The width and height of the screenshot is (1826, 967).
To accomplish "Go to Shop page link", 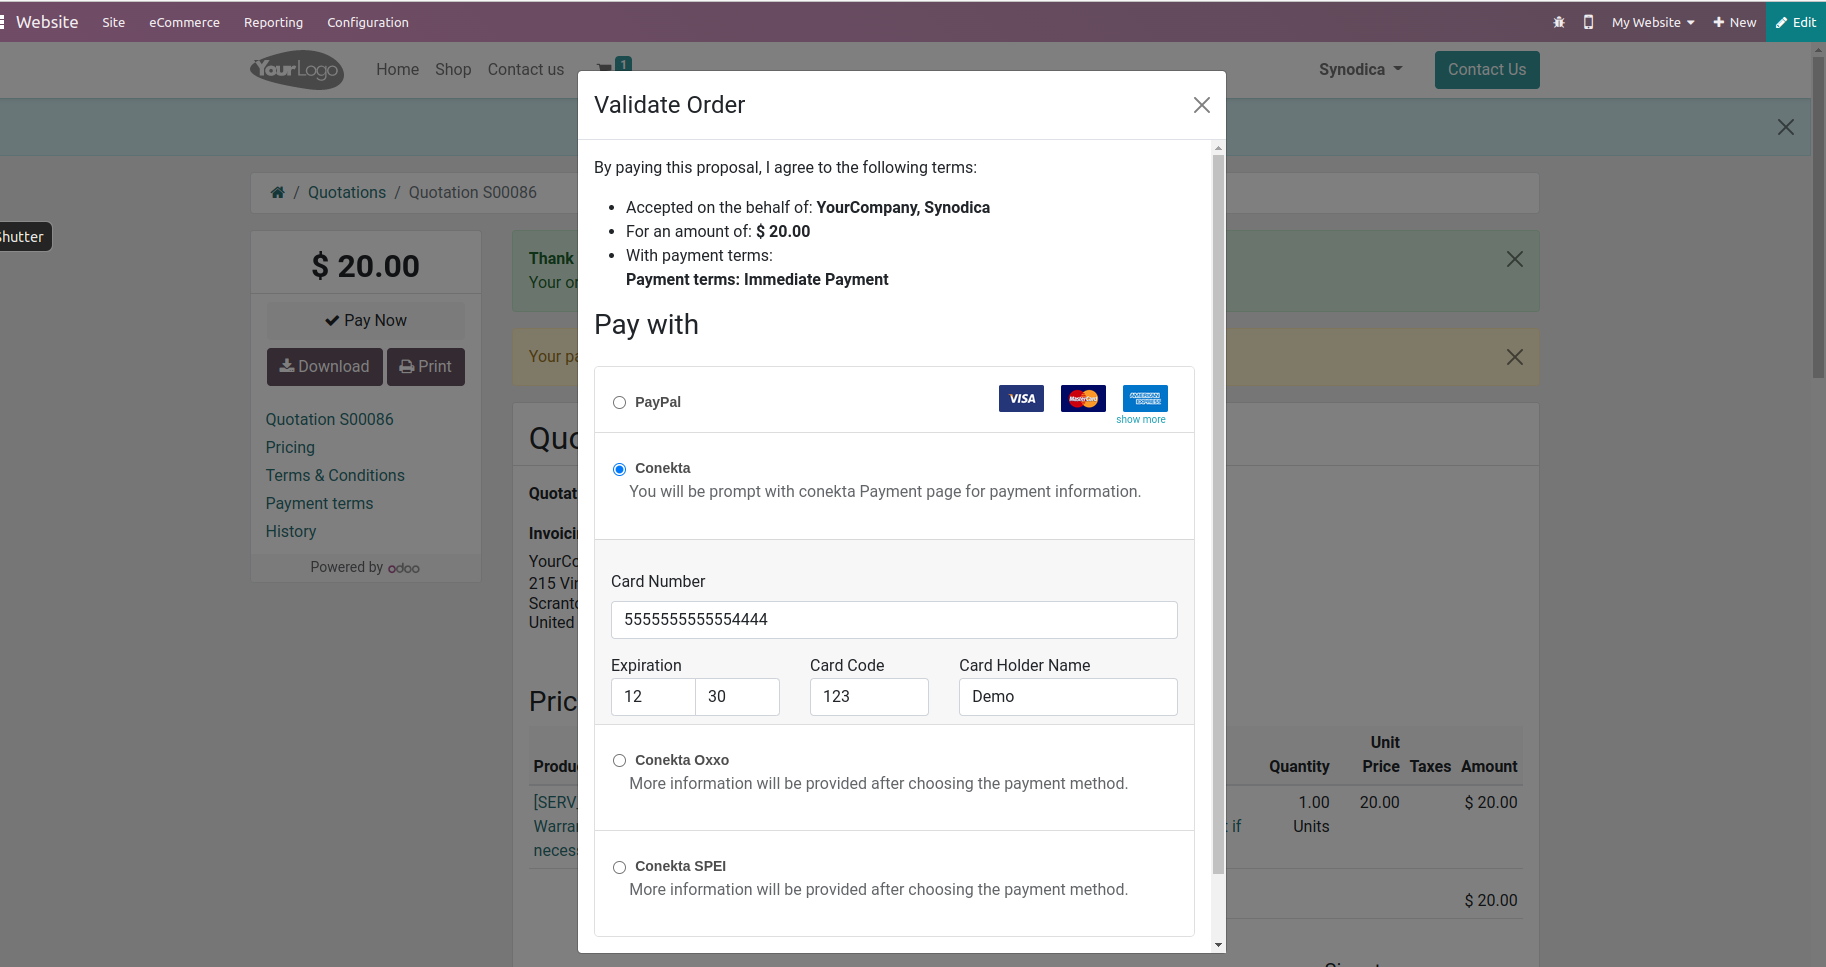I will (x=453, y=69).
